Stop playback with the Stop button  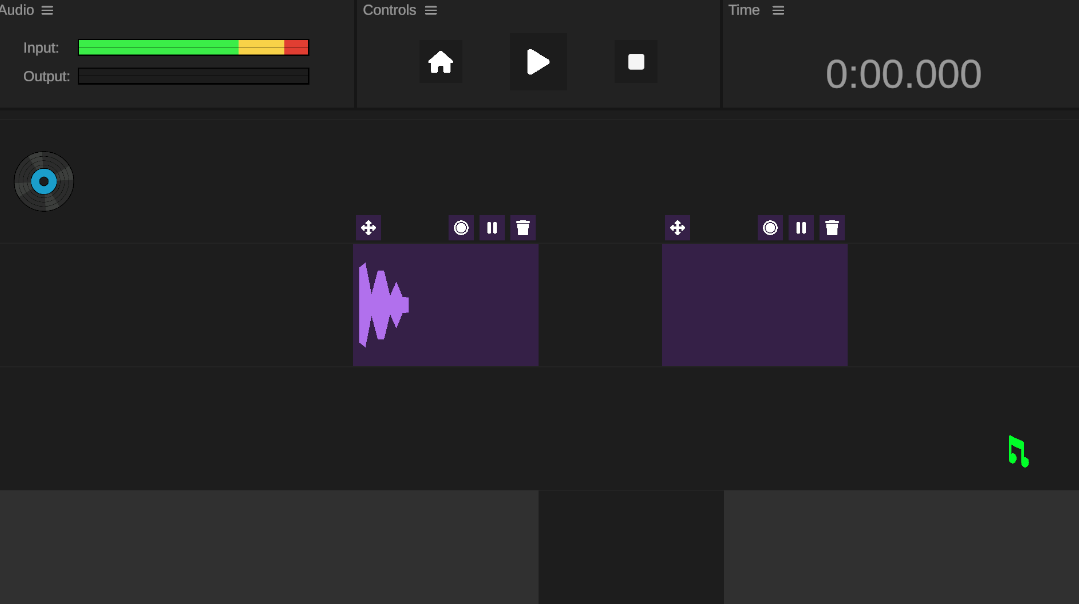[x=636, y=62]
